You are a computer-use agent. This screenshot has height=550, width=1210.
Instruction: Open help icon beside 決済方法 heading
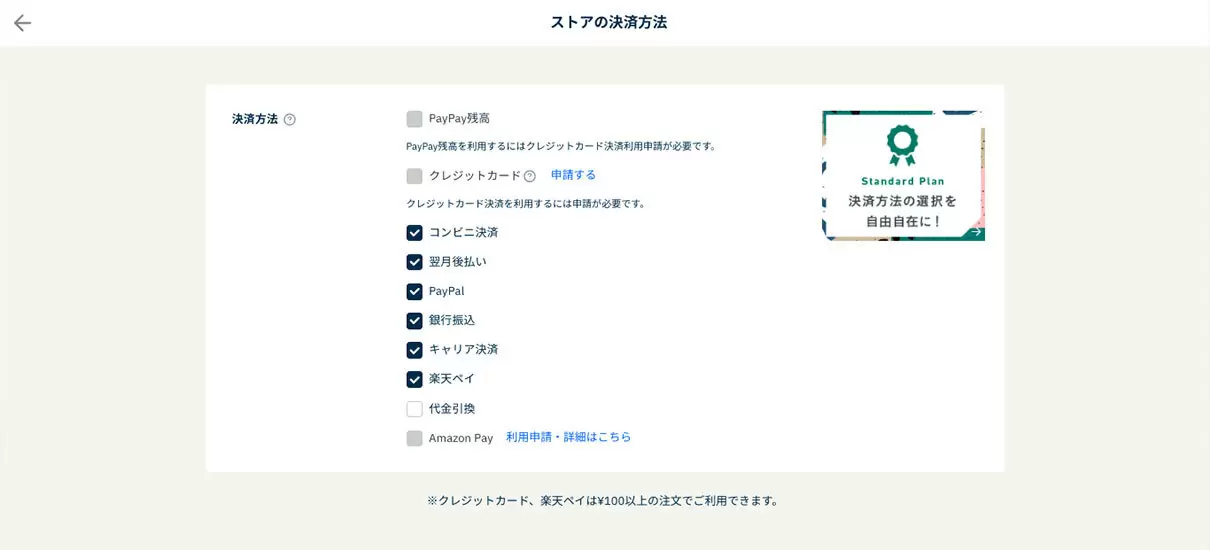[x=290, y=120]
